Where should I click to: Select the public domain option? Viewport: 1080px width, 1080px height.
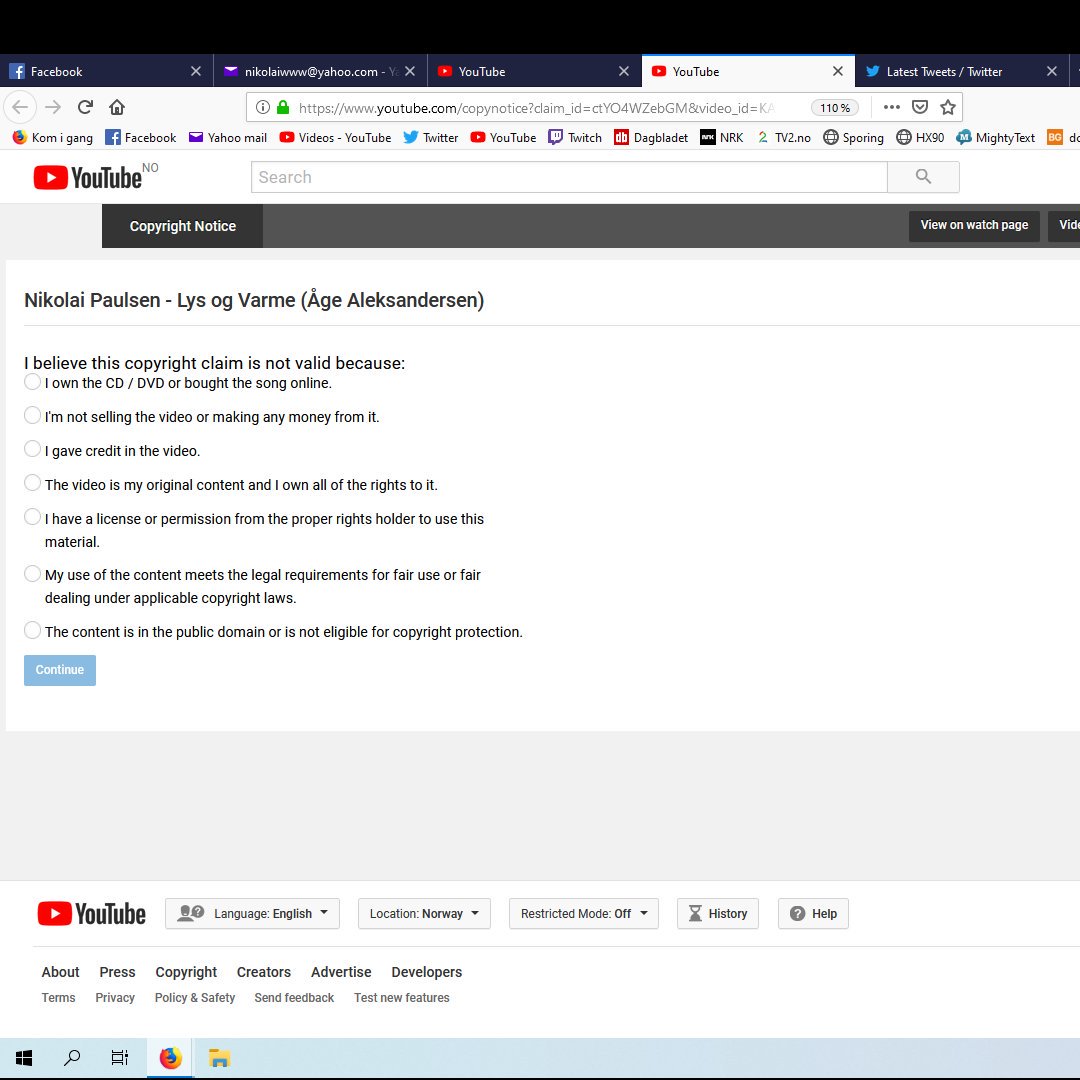(32, 630)
